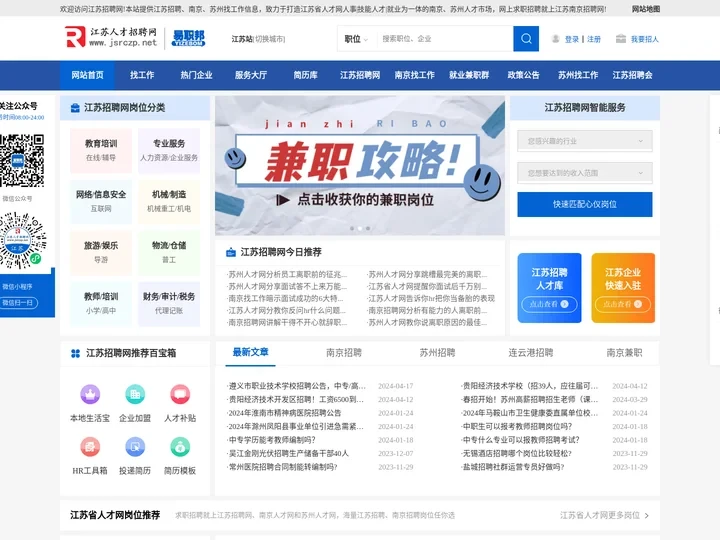Viewport: 720px width, 540px height.
Task: Open the 江苏招聘人才库 blue card
Action: (549, 288)
